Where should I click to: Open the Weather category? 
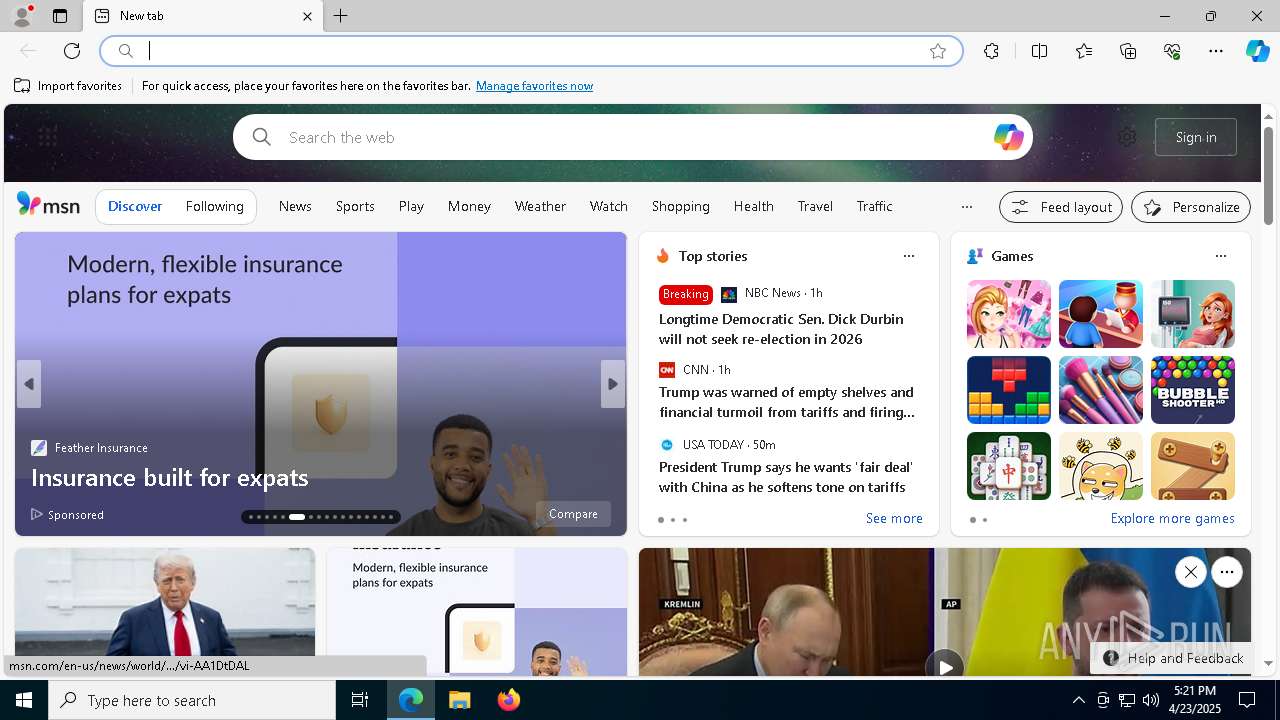pyautogui.click(x=540, y=206)
